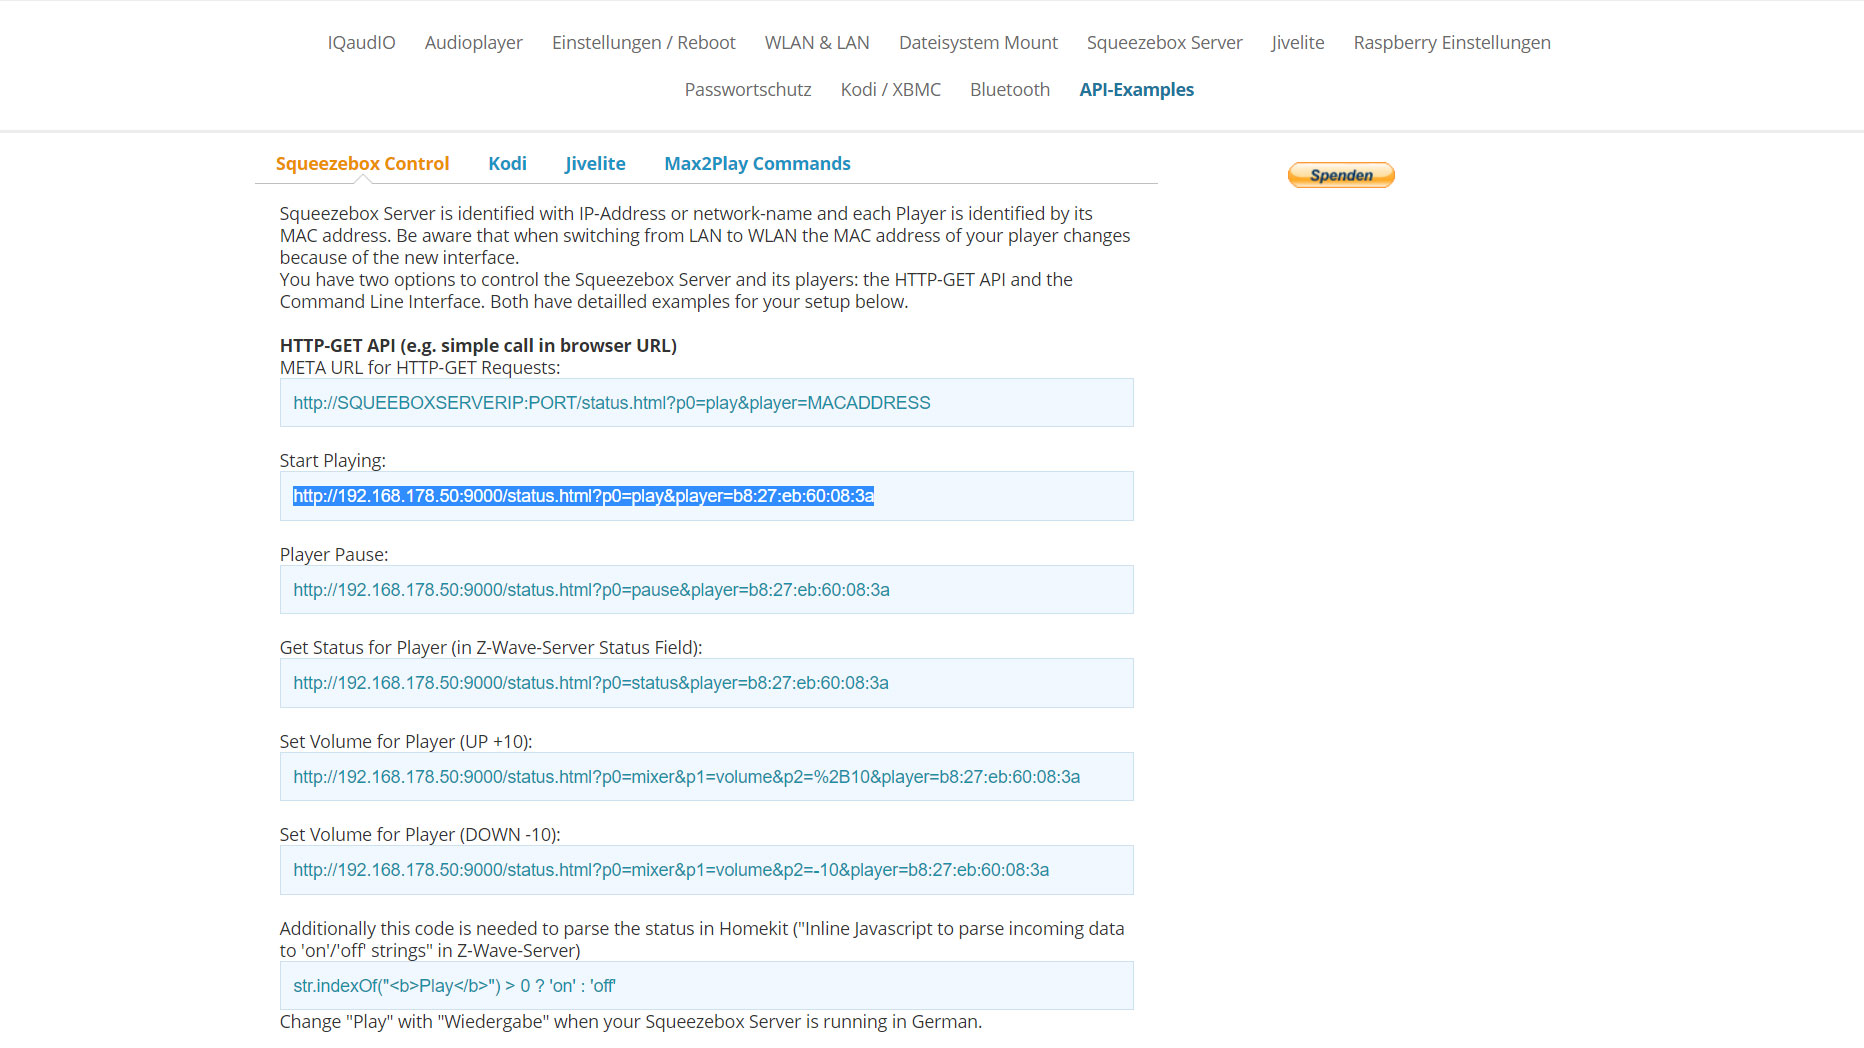
Task: Click the 'Start Playing:' label
Action: point(333,461)
